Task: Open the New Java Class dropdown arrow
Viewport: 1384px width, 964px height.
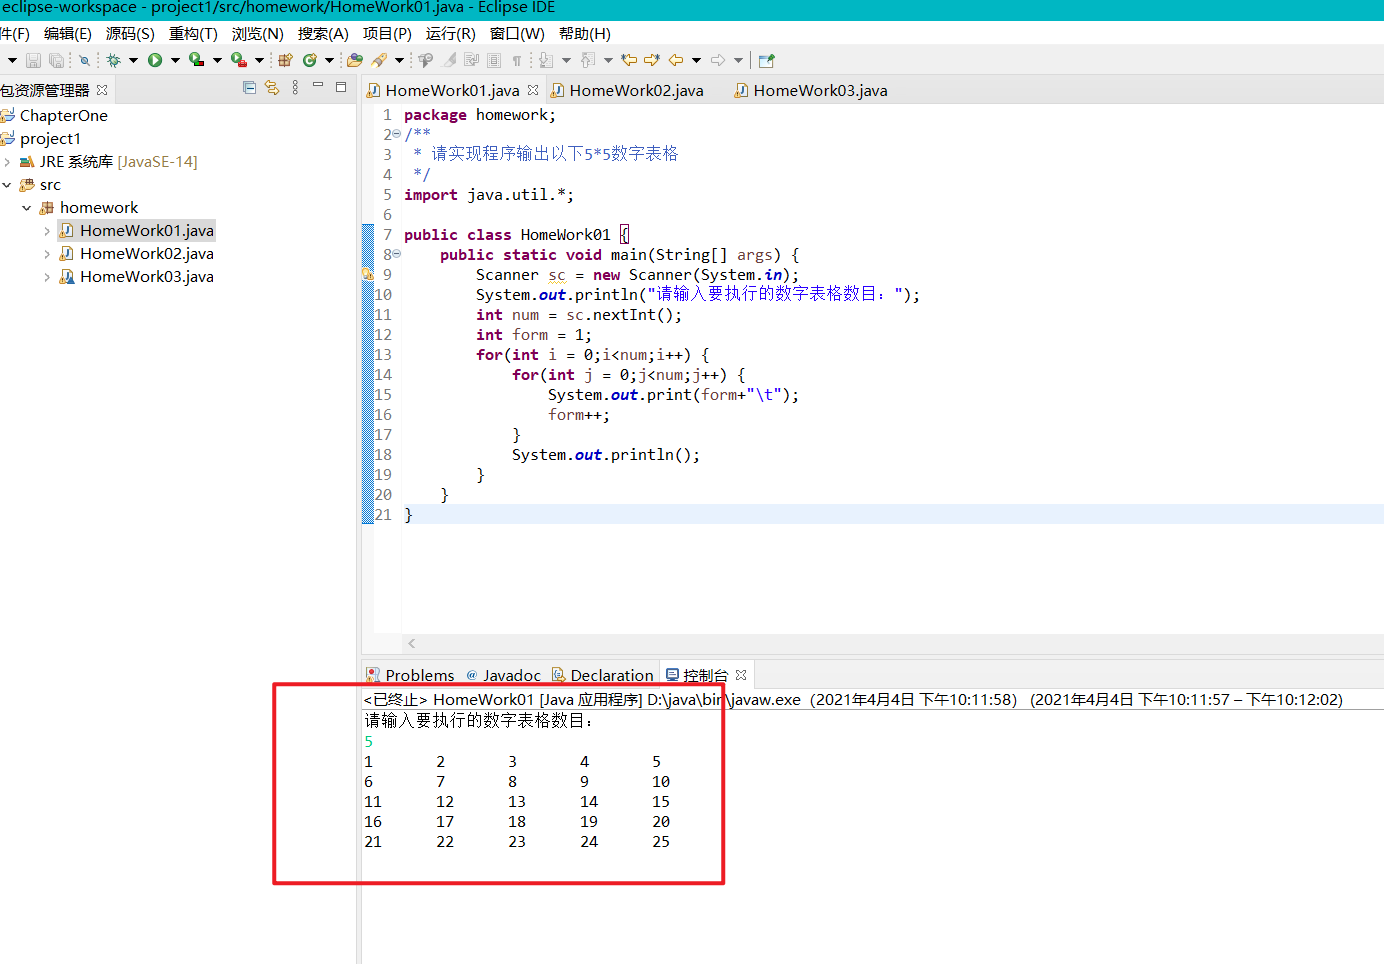Action: point(329,60)
